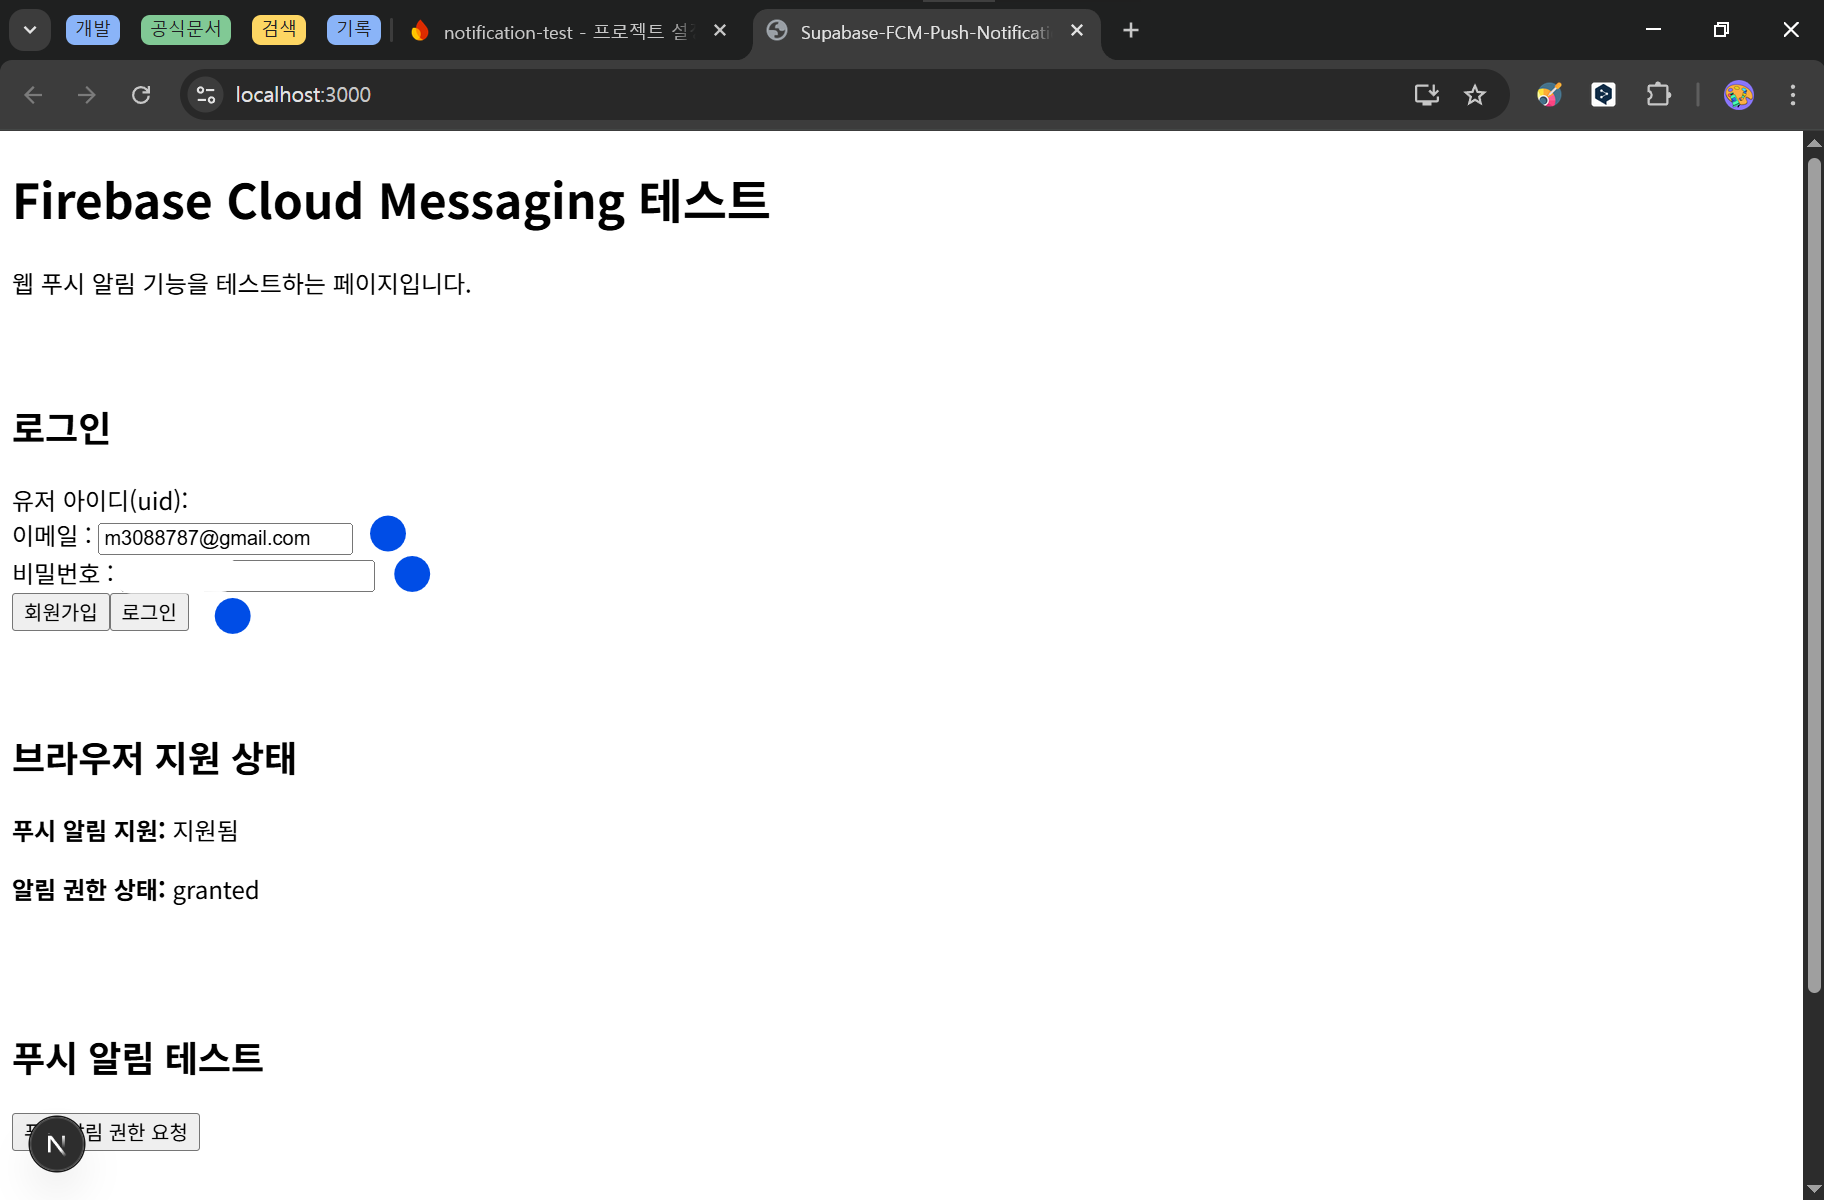This screenshot has width=1824, height=1200.
Task: Open the 기록 tab group
Action: pos(353,30)
